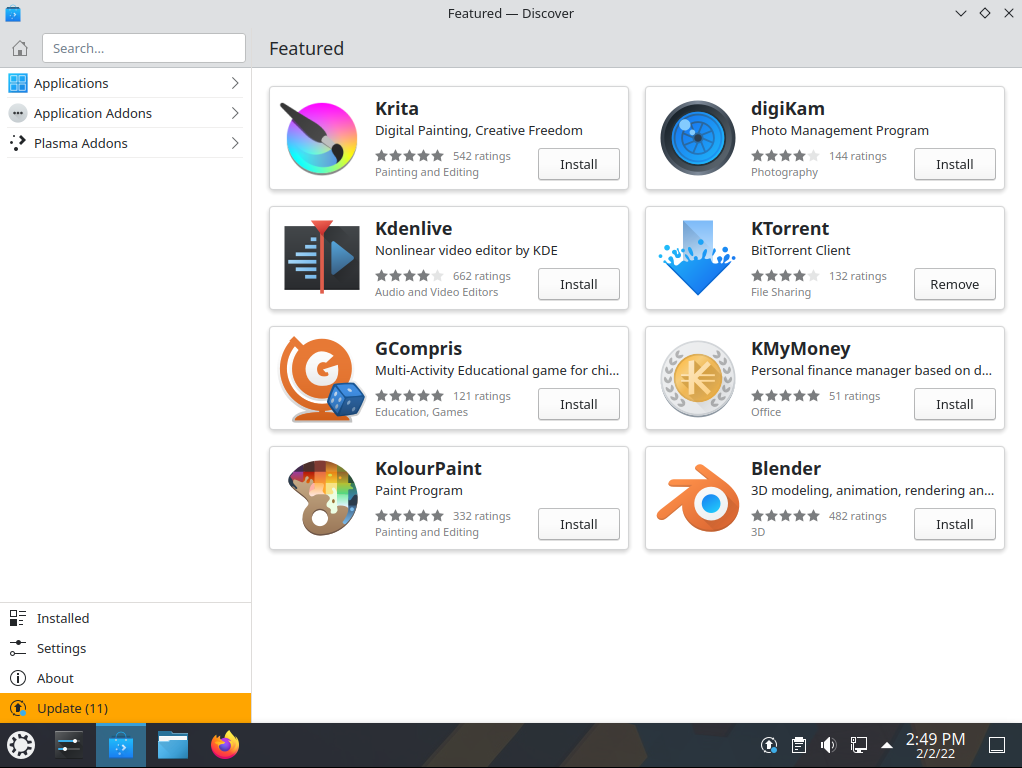Click the About info icon
The height and width of the screenshot is (768, 1022).
pos(18,678)
